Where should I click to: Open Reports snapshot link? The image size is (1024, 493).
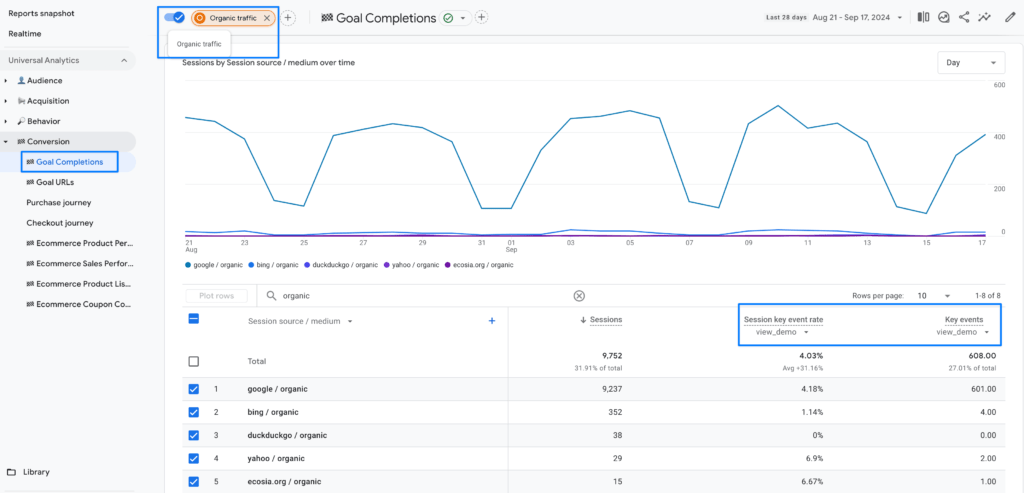pyautogui.click(x=43, y=13)
